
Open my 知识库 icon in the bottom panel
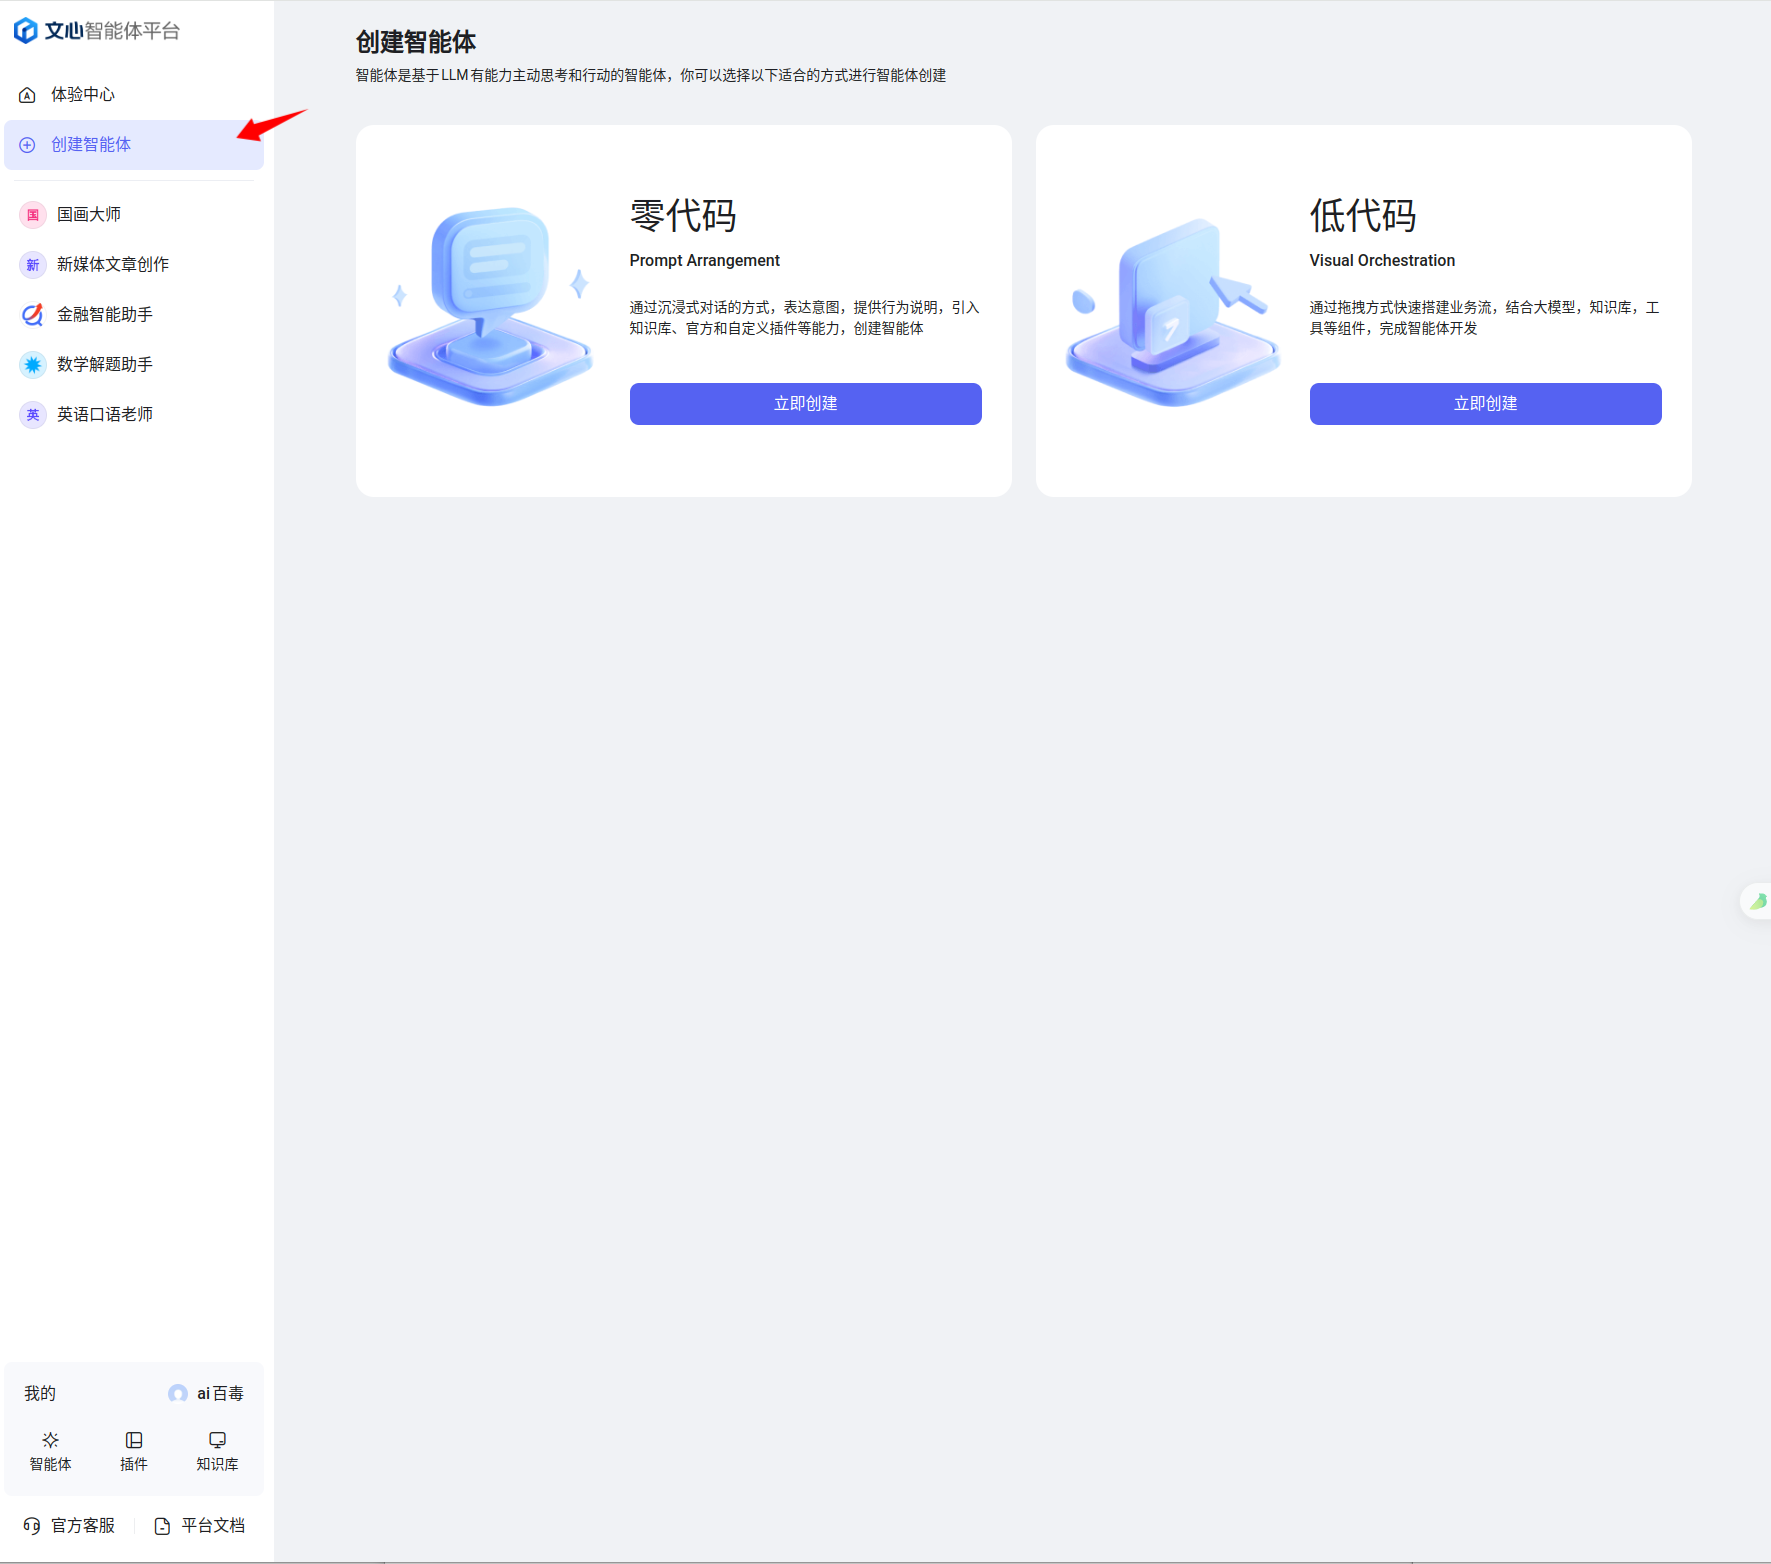pyautogui.click(x=217, y=1440)
